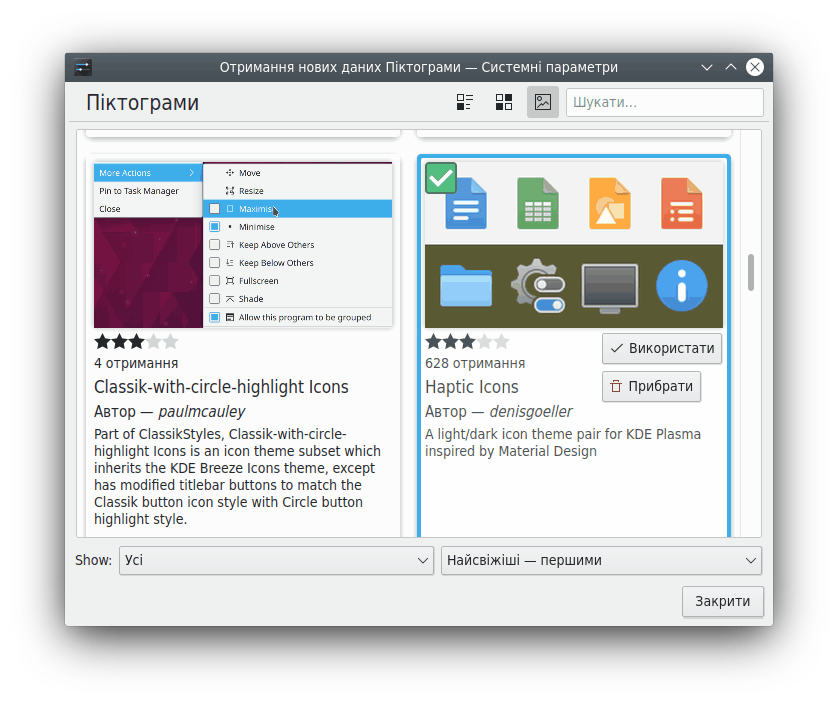Select the preview image view mode
838x703 pixels.
[x=543, y=102]
